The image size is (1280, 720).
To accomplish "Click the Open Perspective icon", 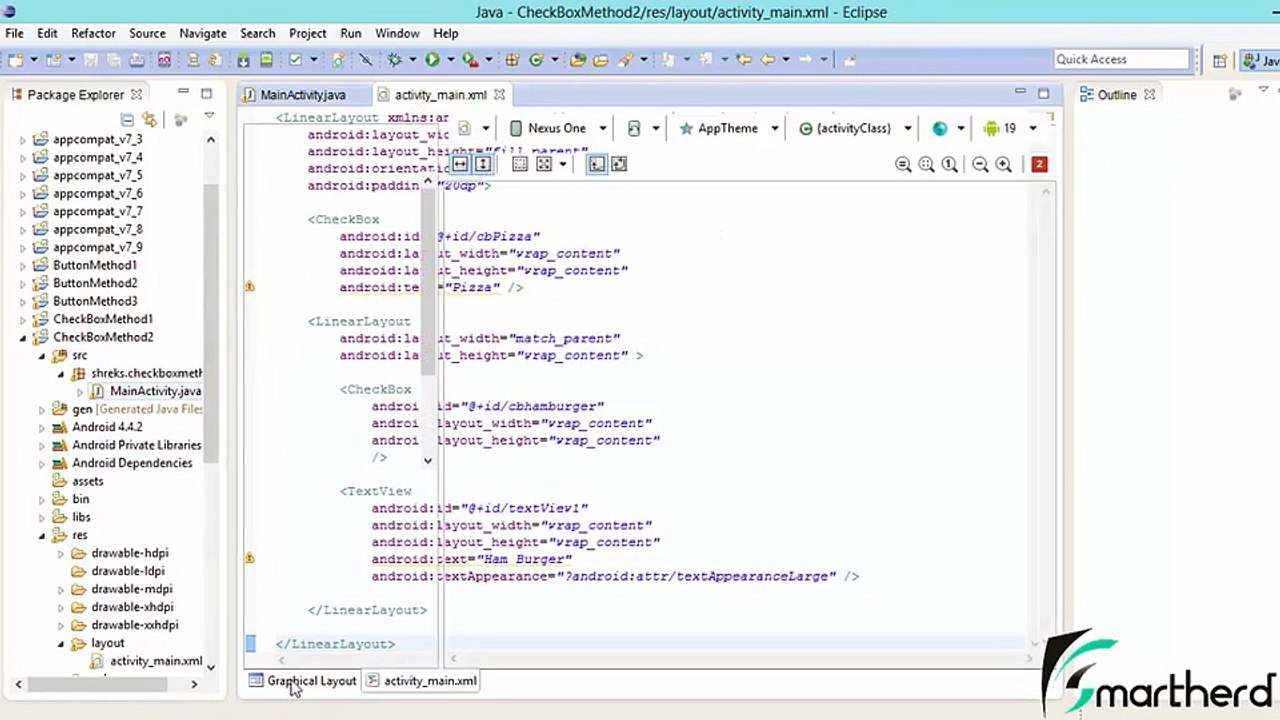I will pos(1219,60).
